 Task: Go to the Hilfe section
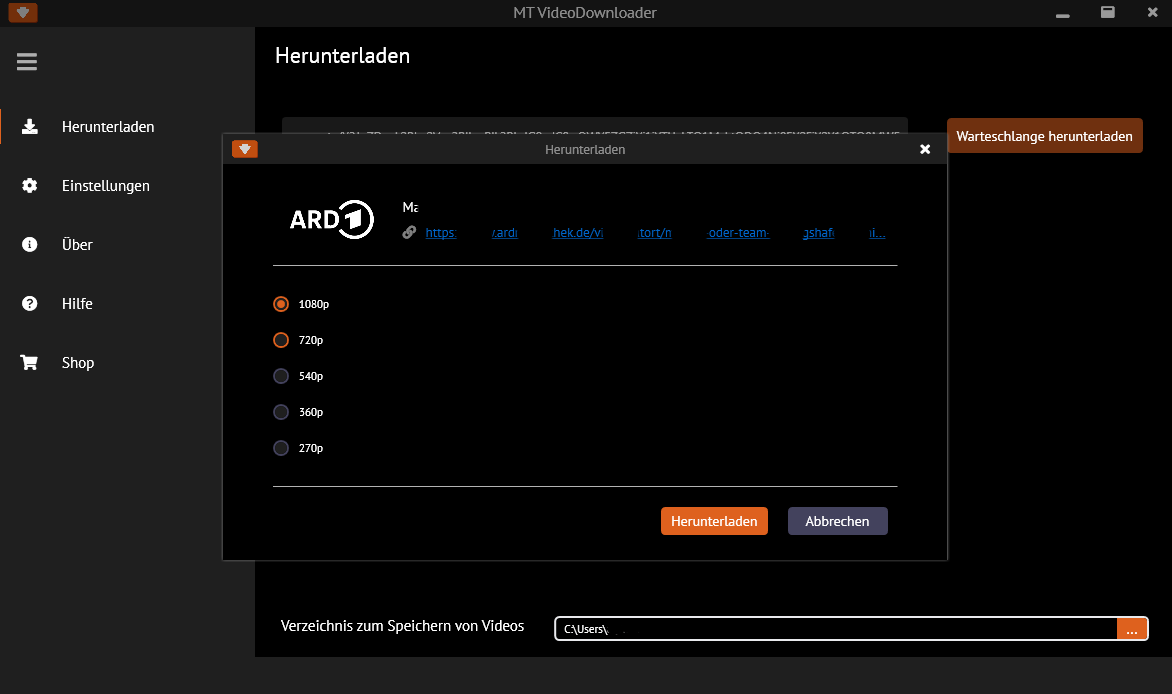click(77, 303)
